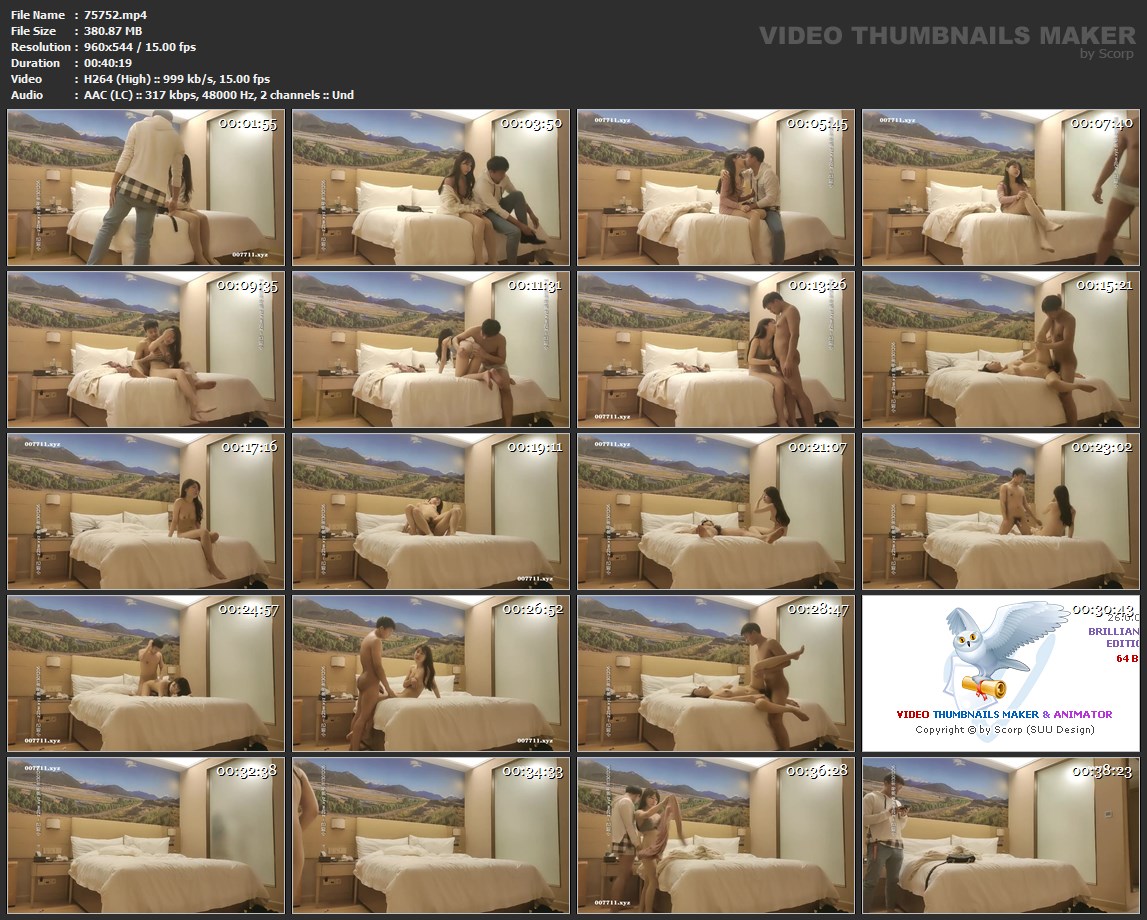Click the 00:38:23 timestamp marker
The width and height of the screenshot is (1147, 920).
pos(1102,771)
